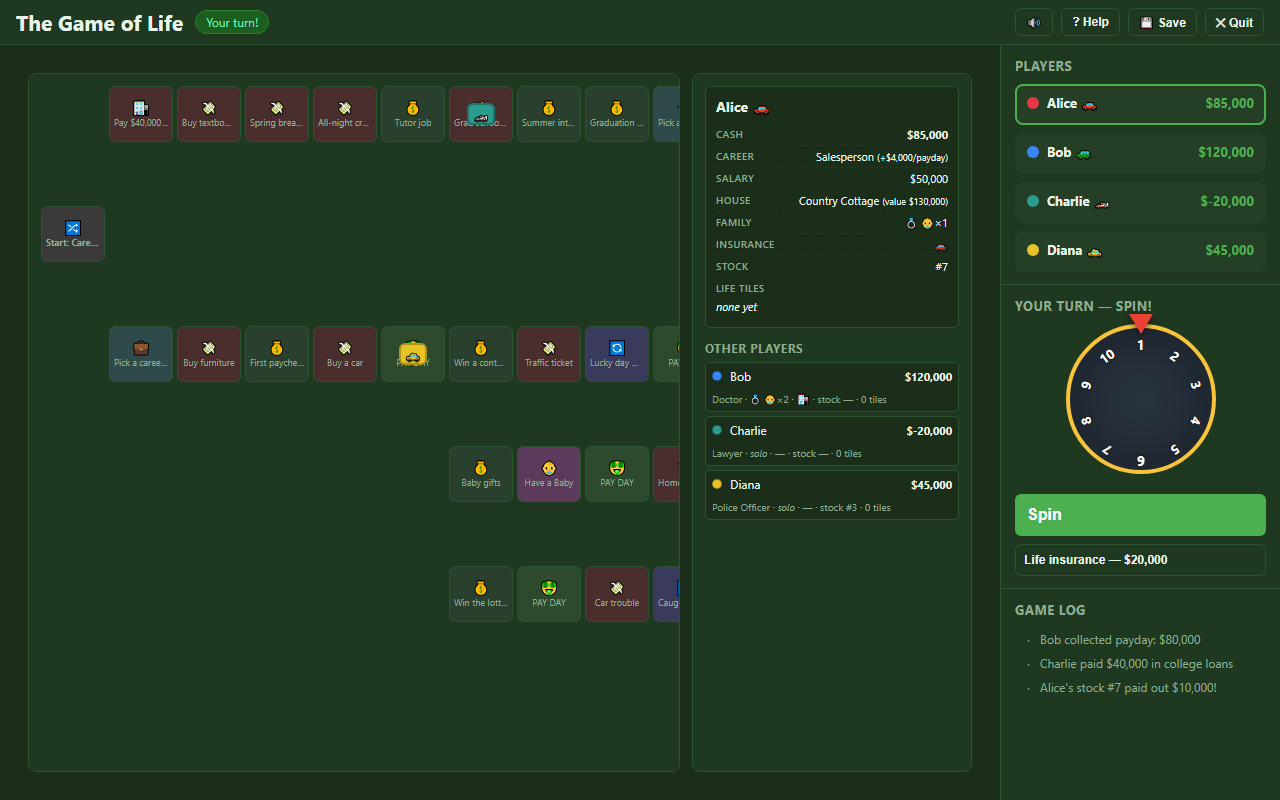Click 'none yet' under Life Tiles
Screen dimensions: 1280x800
(737, 307)
